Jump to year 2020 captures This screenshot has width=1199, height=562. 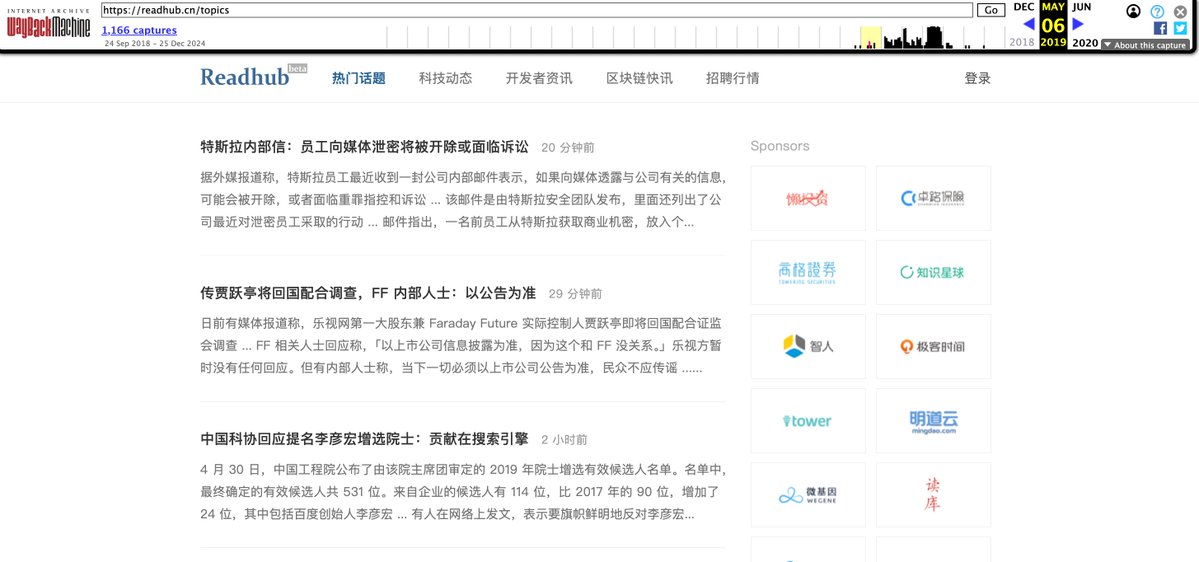pyautogui.click(x=1085, y=43)
